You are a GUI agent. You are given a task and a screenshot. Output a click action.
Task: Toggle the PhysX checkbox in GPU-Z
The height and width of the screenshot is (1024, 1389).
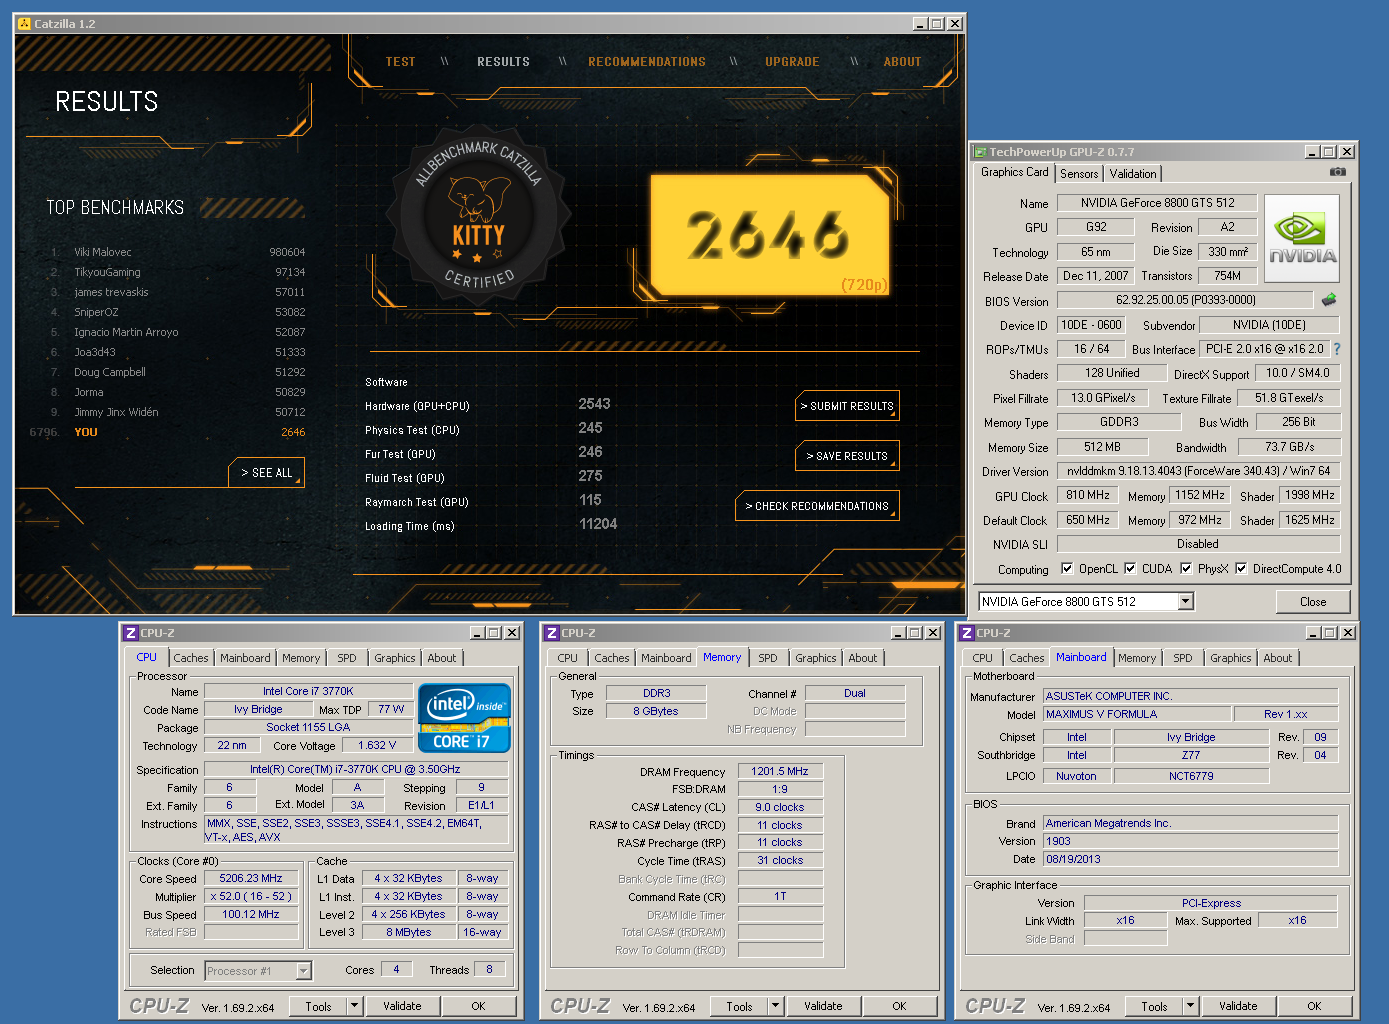coord(1186,568)
